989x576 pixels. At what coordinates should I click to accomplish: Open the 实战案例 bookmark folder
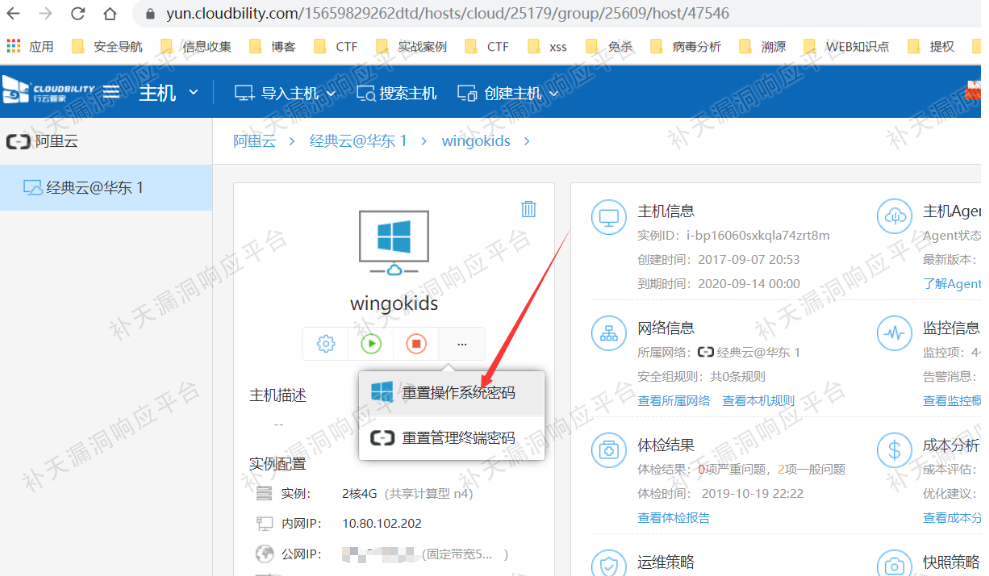[411, 46]
